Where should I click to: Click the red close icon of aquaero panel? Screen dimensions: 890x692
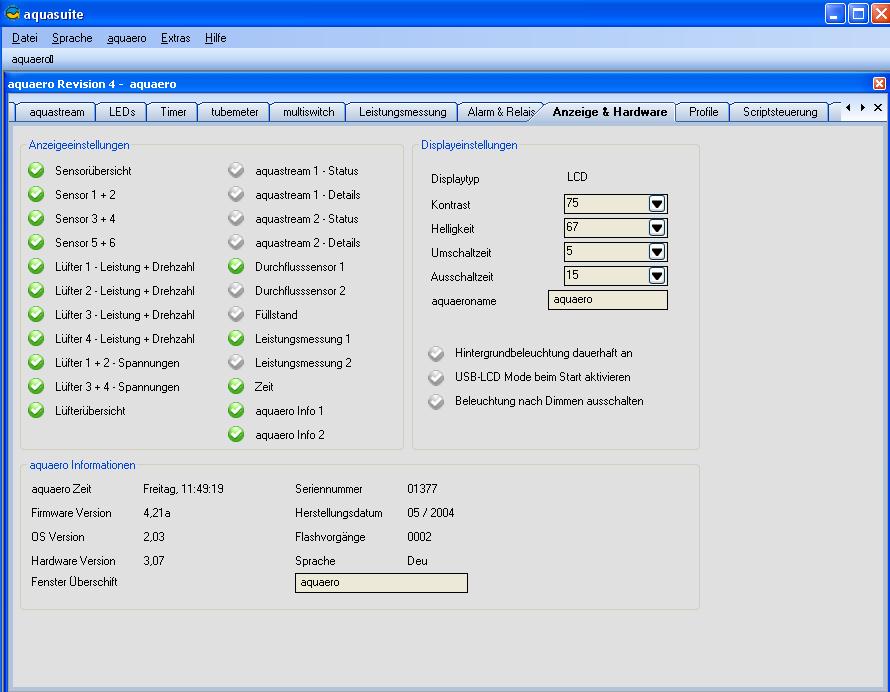(x=879, y=84)
